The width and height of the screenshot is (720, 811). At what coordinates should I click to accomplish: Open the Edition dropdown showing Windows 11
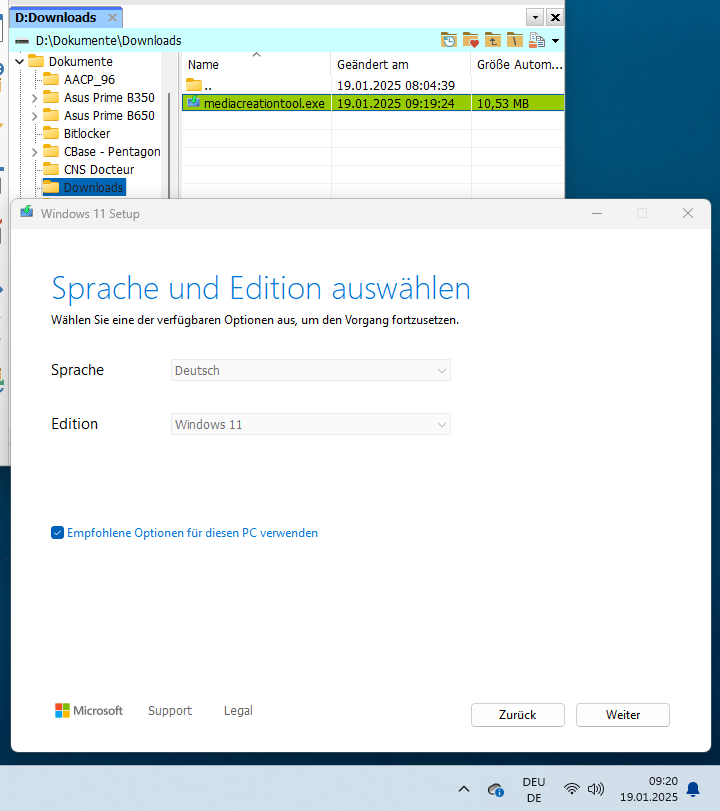pos(310,424)
